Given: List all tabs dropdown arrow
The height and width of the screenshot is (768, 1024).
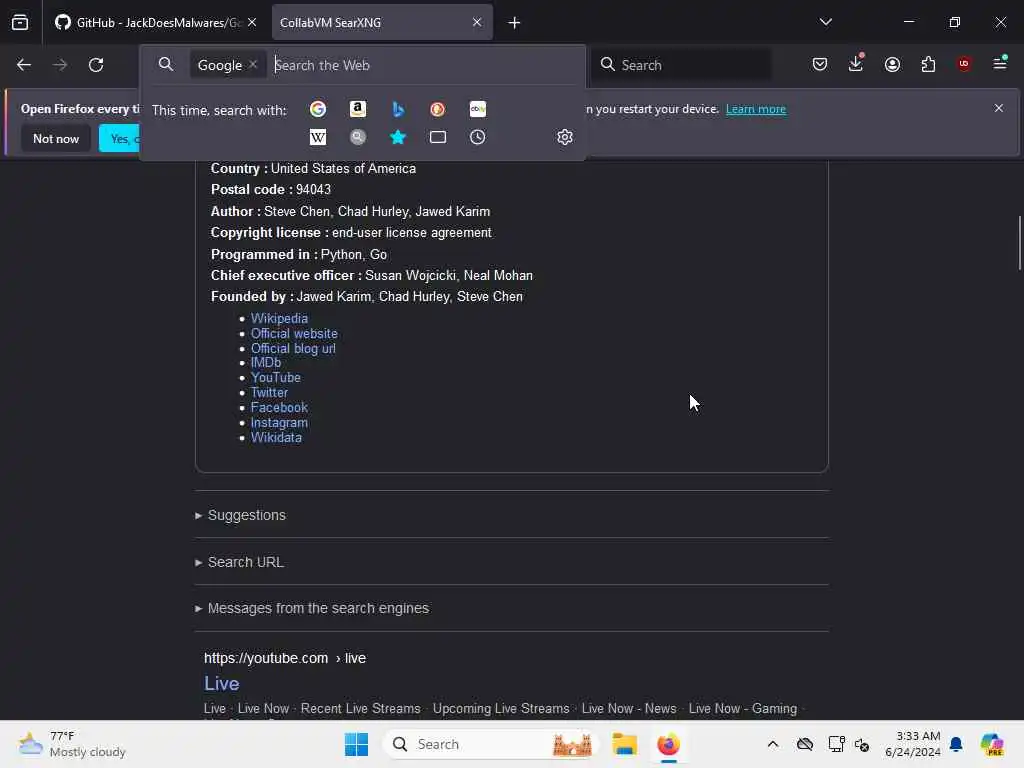Looking at the screenshot, I should 825,22.
